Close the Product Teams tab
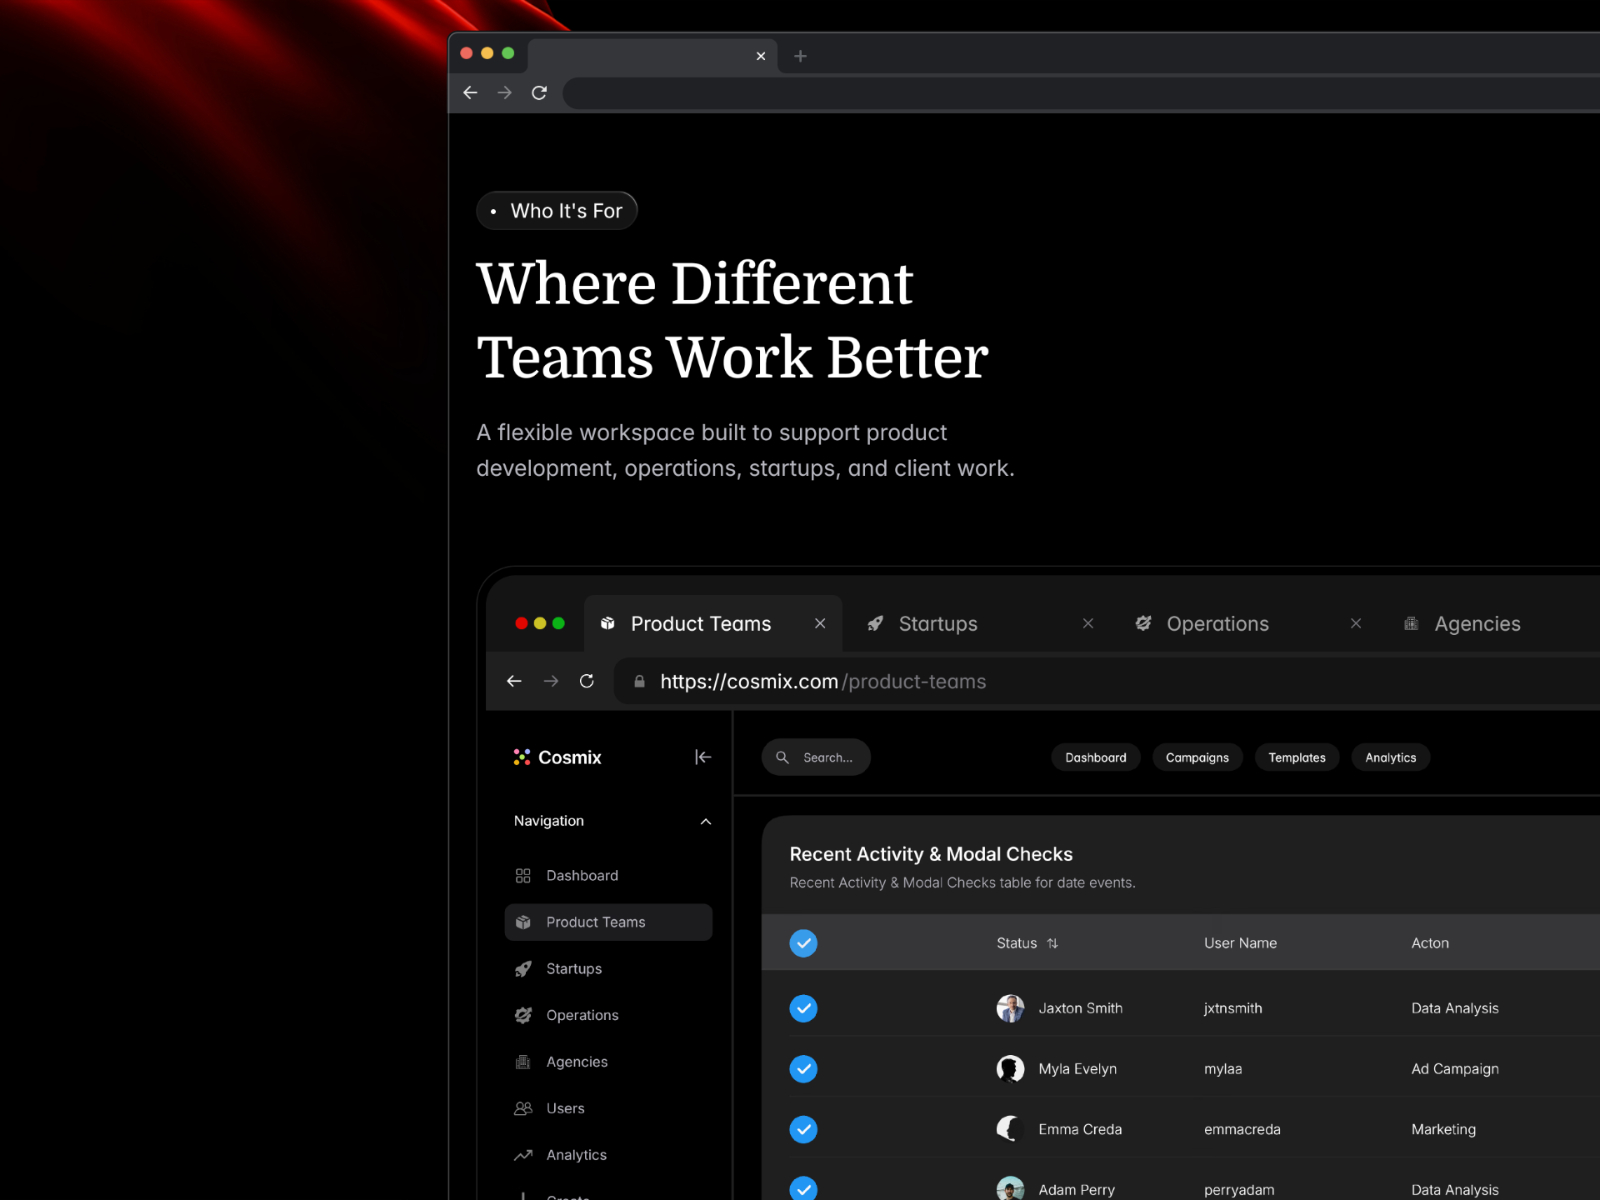Image resolution: width=1600 pixels, height=1200 pixels. [x=820, y=624]
